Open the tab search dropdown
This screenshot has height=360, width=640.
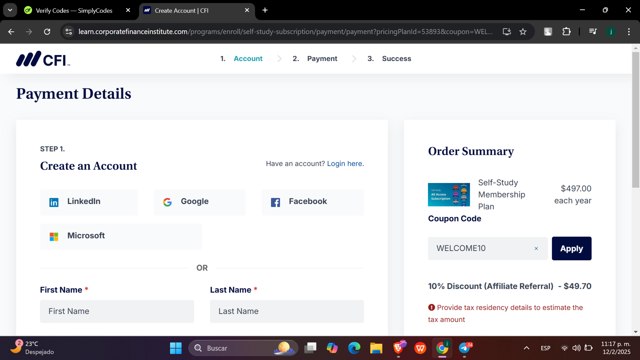(10, 11)
